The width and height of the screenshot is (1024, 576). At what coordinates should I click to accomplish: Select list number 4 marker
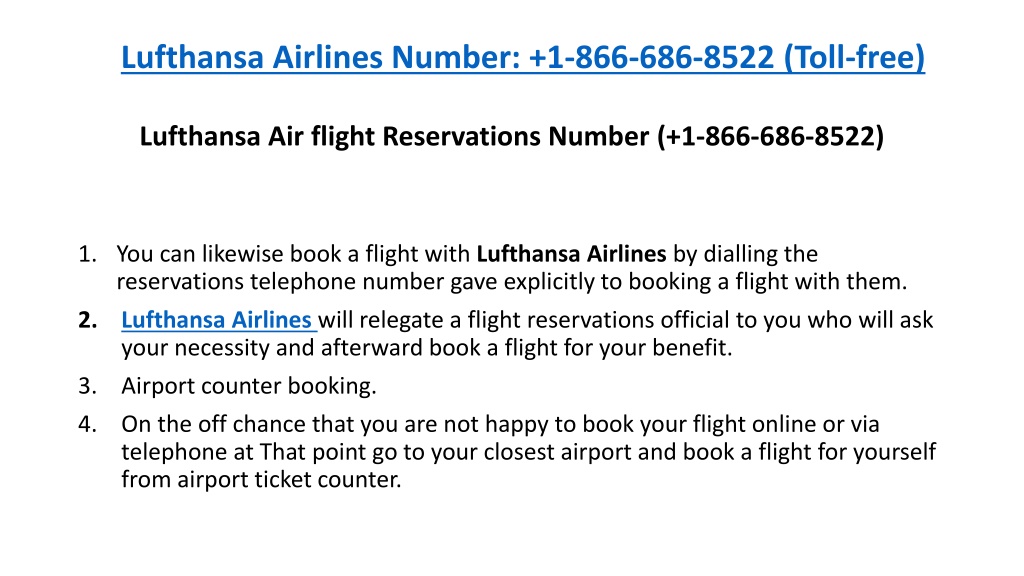coord(88,424)
